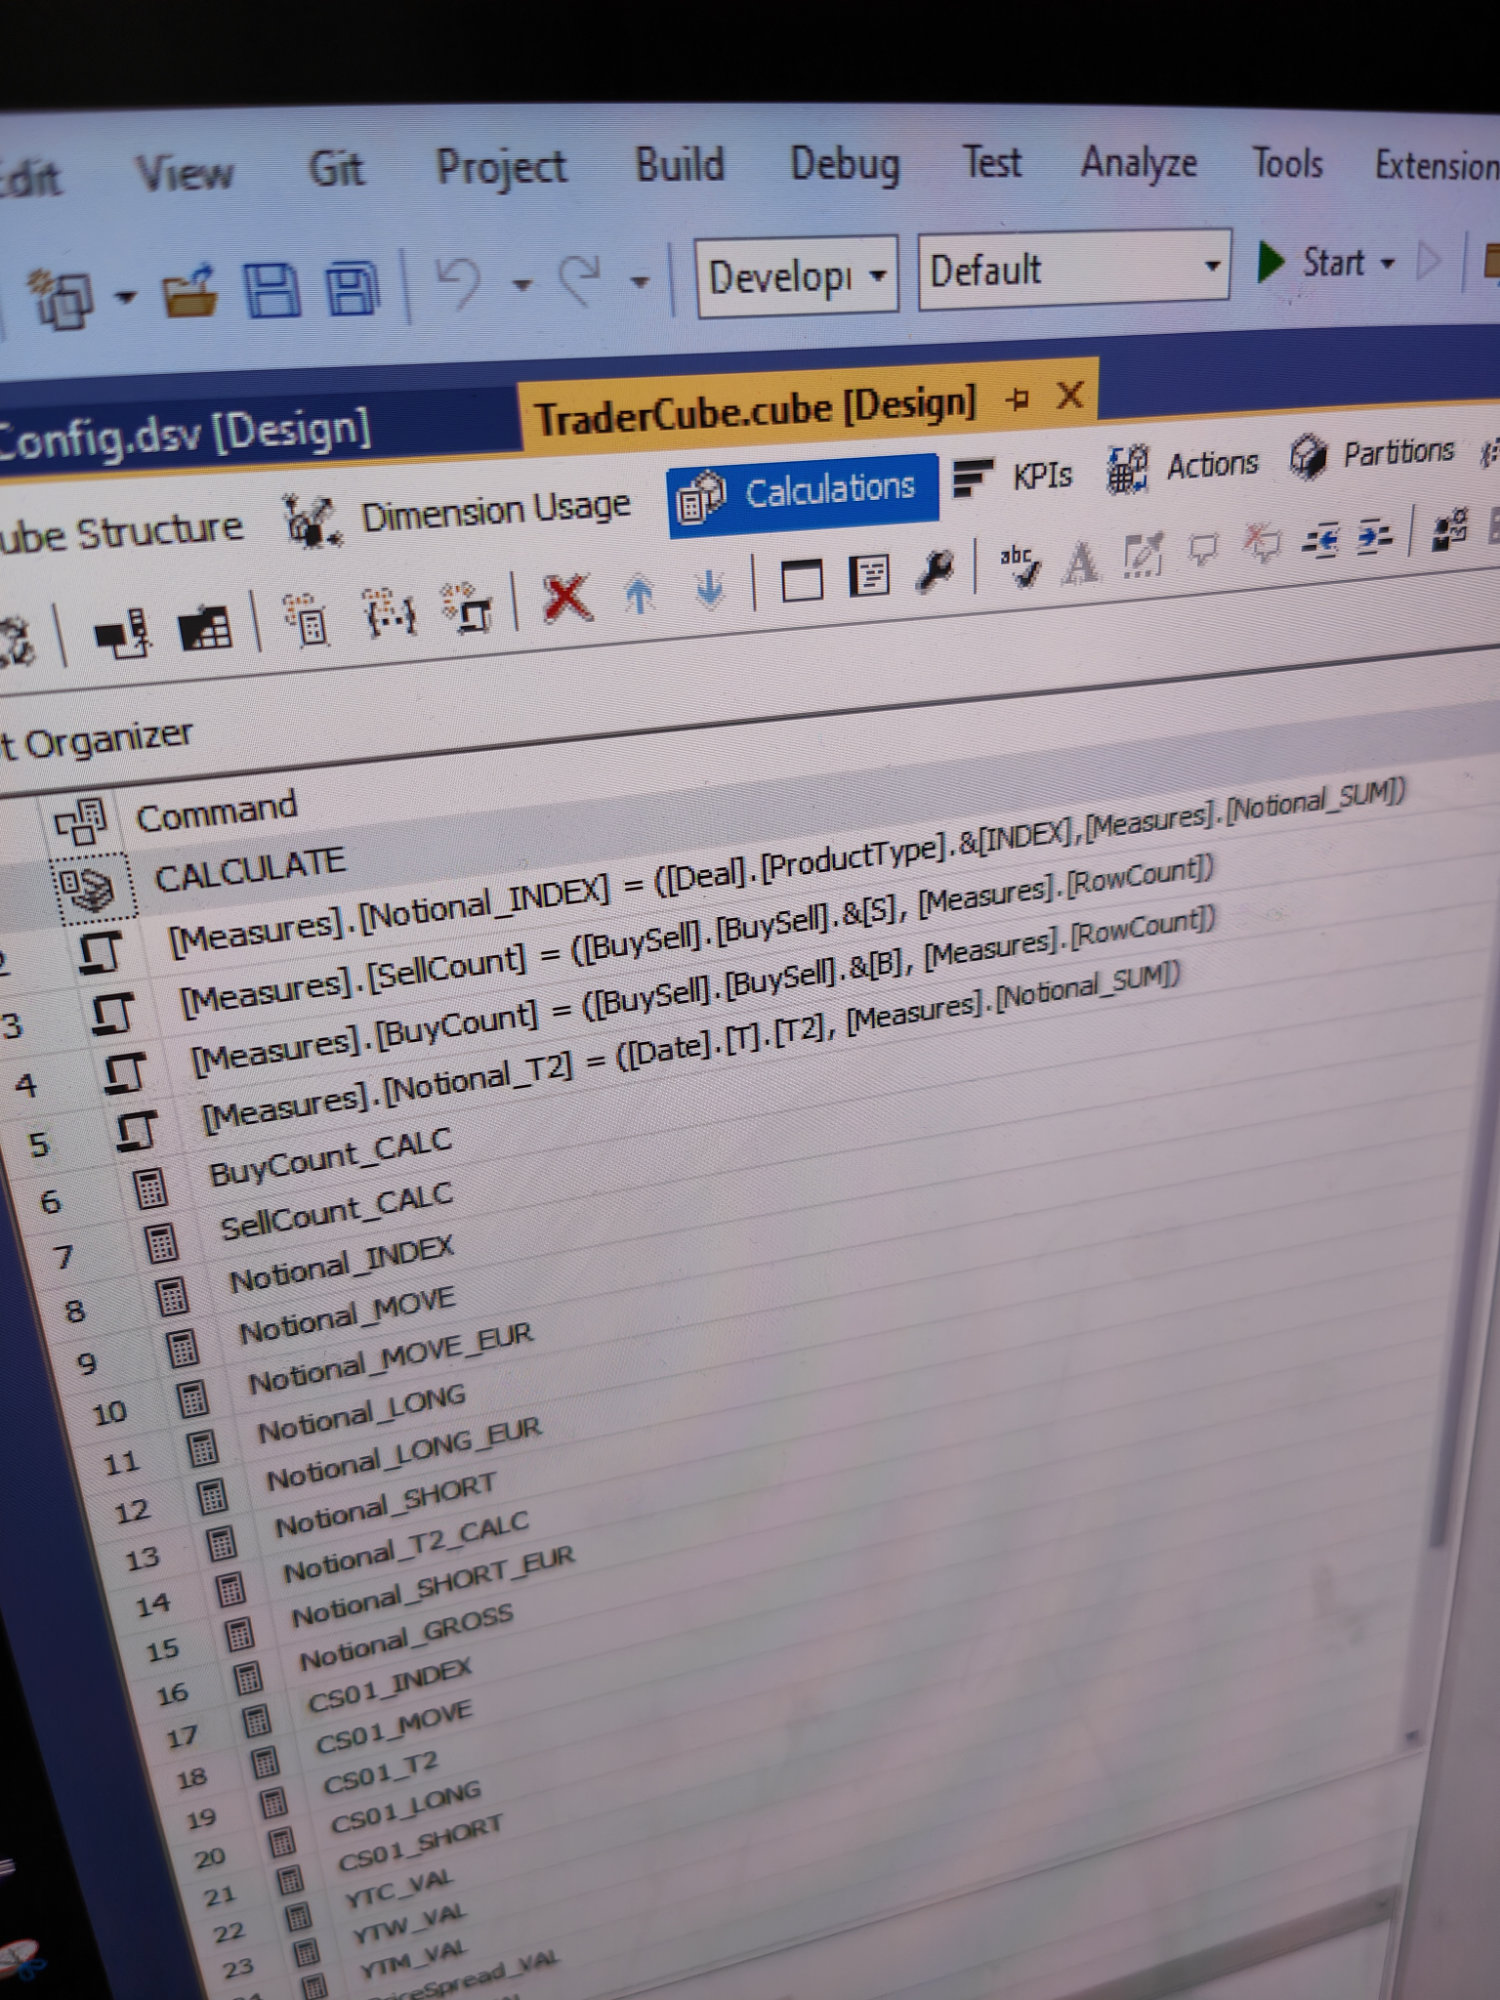Switch to the KPIs tab
Screen dimensions: 1500x2000
click(x=1013, y=477)
